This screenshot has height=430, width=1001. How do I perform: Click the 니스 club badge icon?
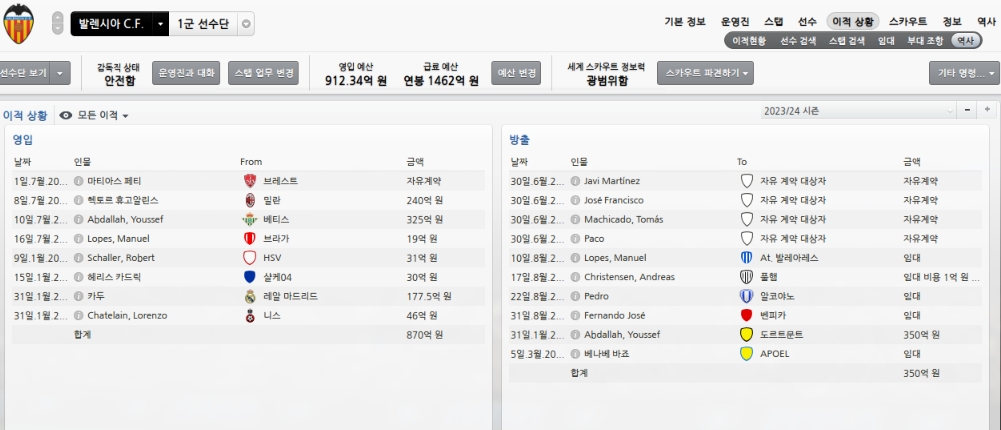click(250, 315)
